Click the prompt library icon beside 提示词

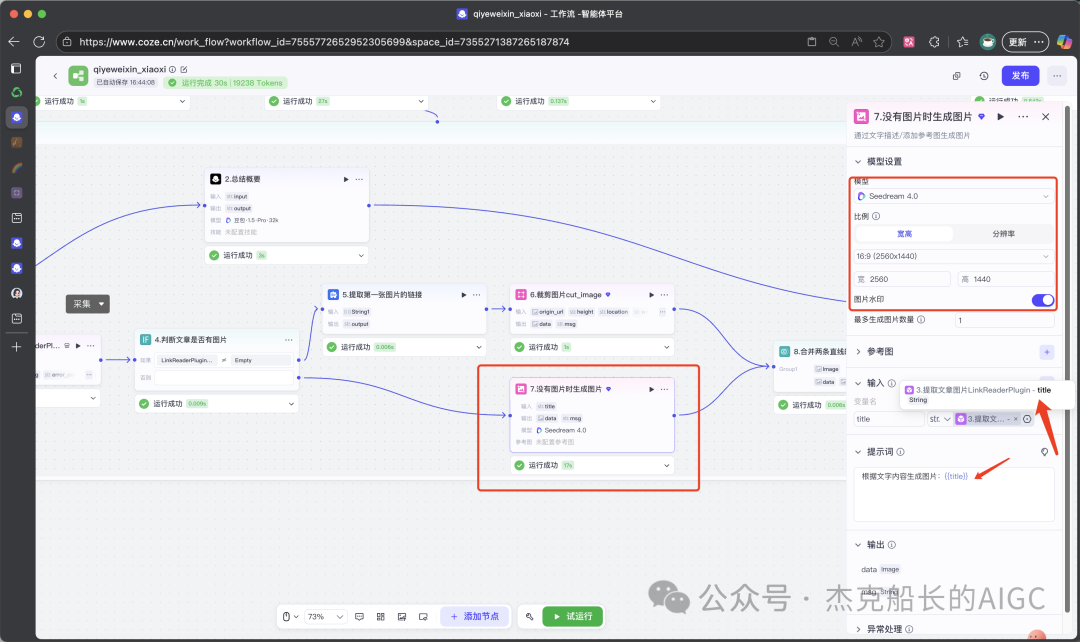[1045, 452]
